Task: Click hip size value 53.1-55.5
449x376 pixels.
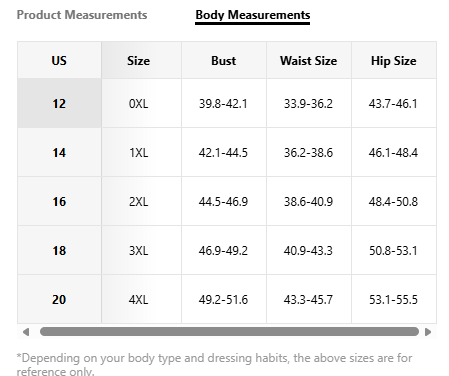Action: click(x=394, y=299)
